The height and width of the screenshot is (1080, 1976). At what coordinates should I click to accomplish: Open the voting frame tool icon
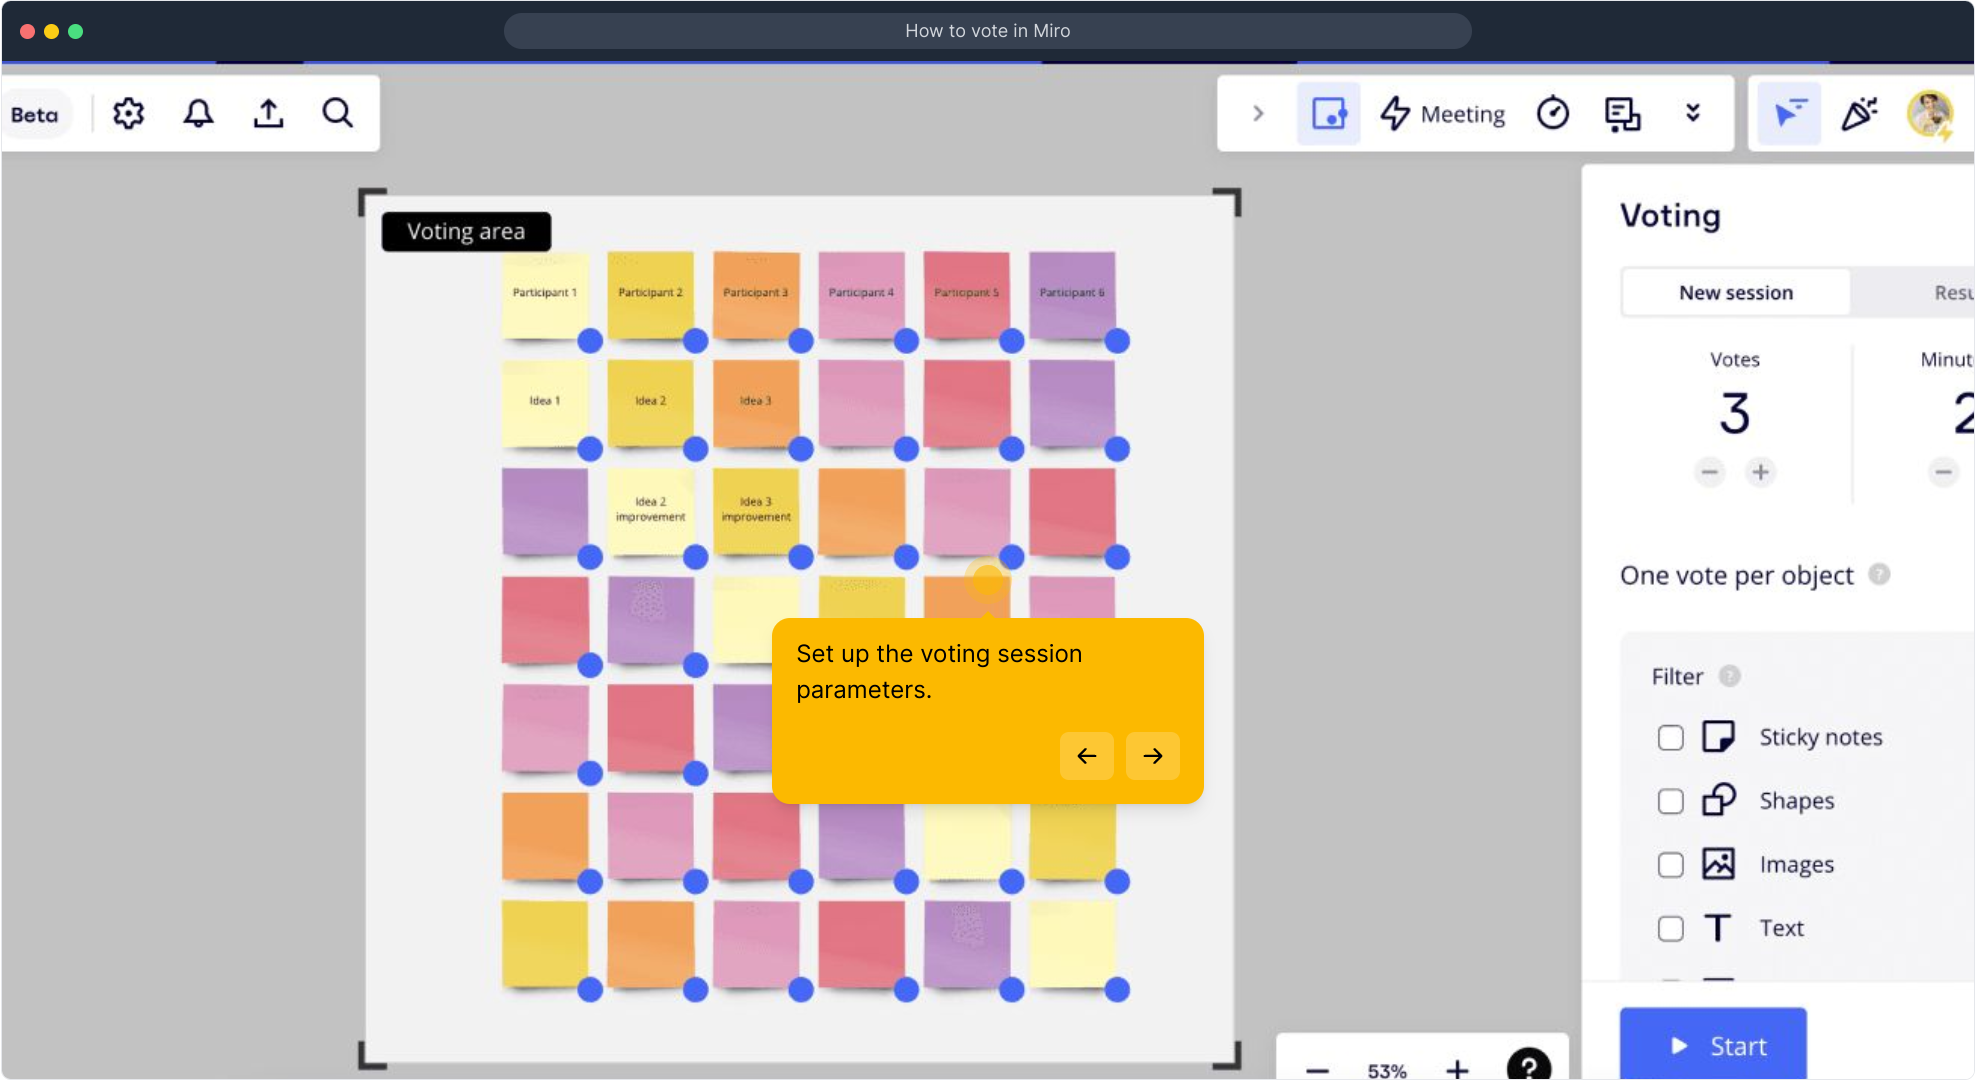pyautogui.click(x=1328, y=113)
